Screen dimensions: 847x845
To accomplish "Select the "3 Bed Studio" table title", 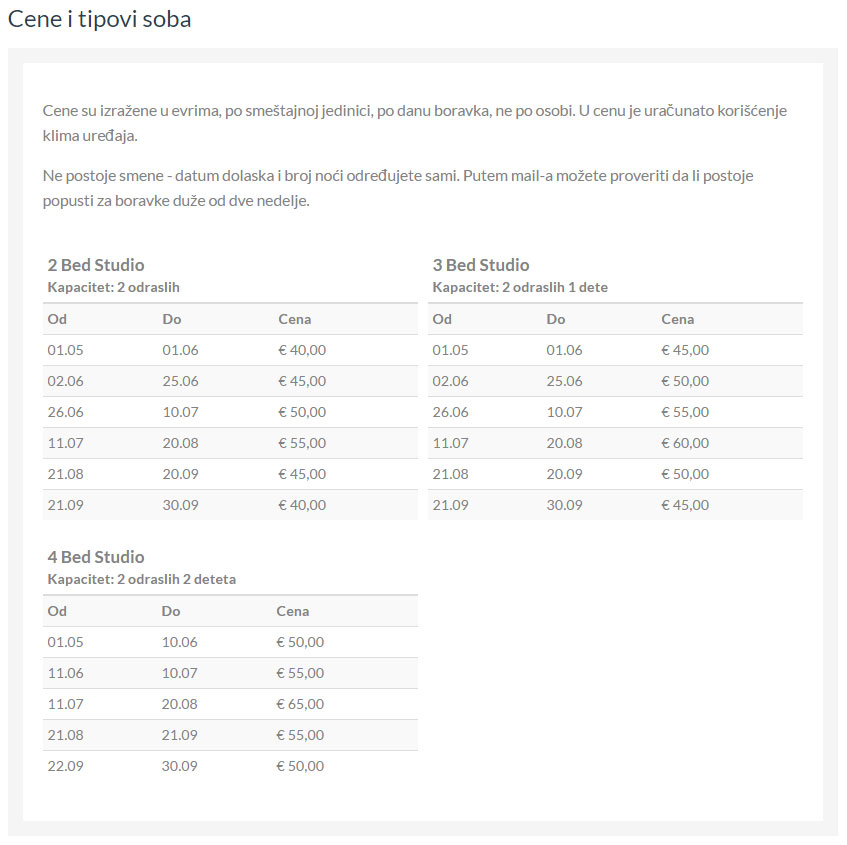I will pos(481,265).
